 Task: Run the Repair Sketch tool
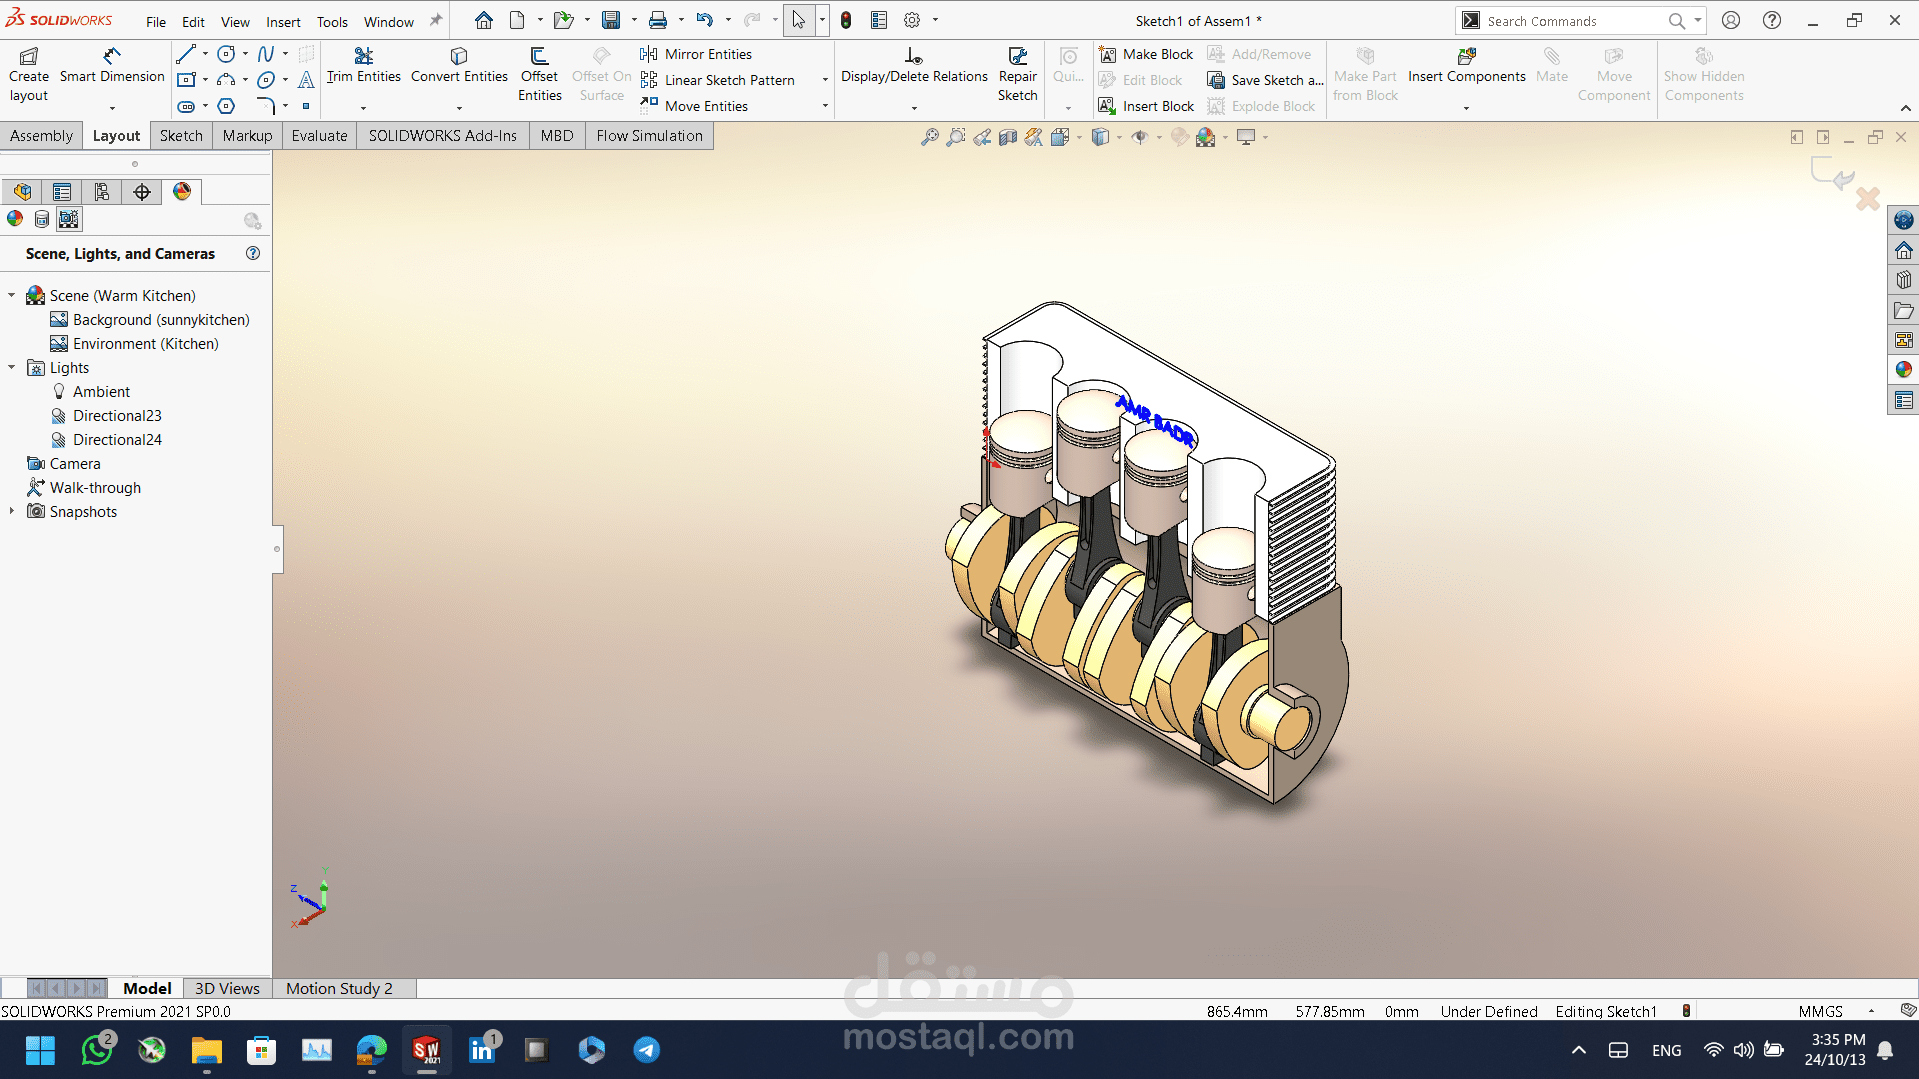click(1017, 74)
